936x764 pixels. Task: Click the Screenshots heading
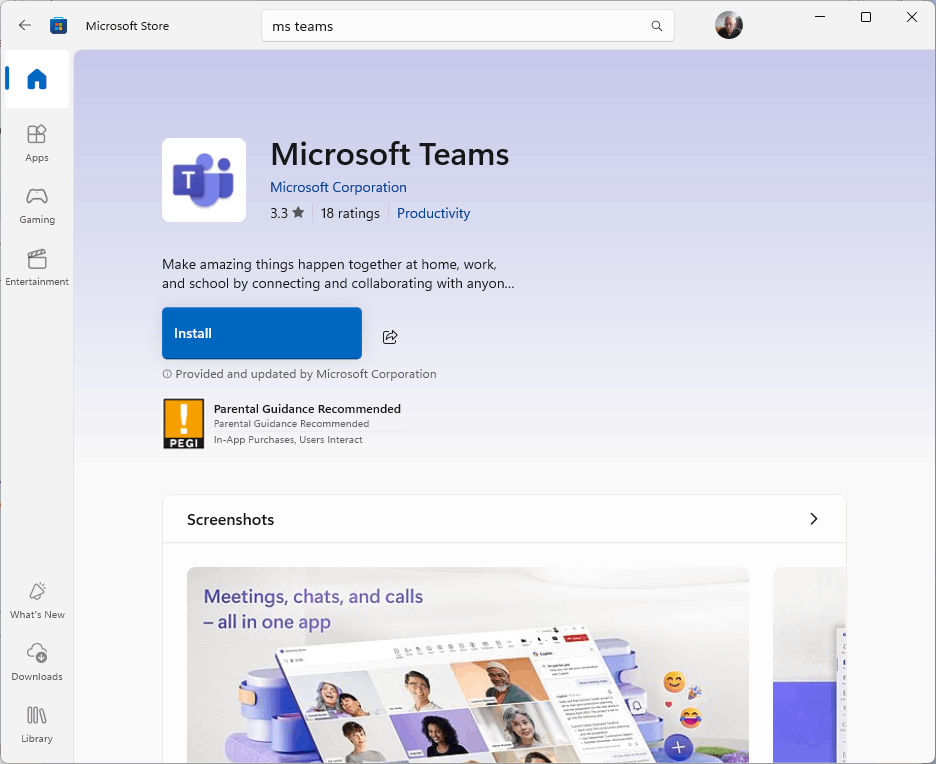tap(230, 519)
